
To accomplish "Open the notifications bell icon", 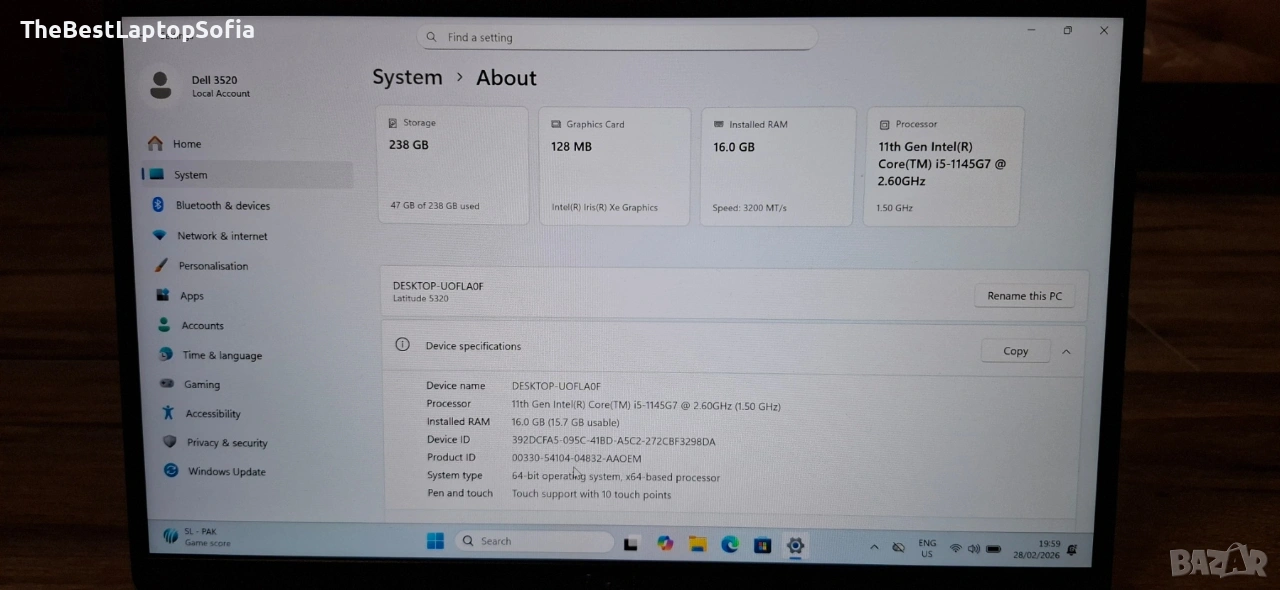I will click(1072, 549).
